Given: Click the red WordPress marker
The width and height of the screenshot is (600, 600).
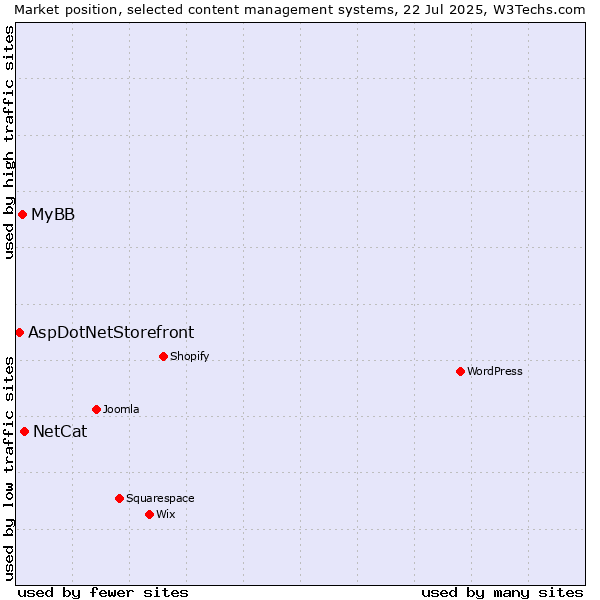Looking at the screenshot, I should (x=460, y=371).
